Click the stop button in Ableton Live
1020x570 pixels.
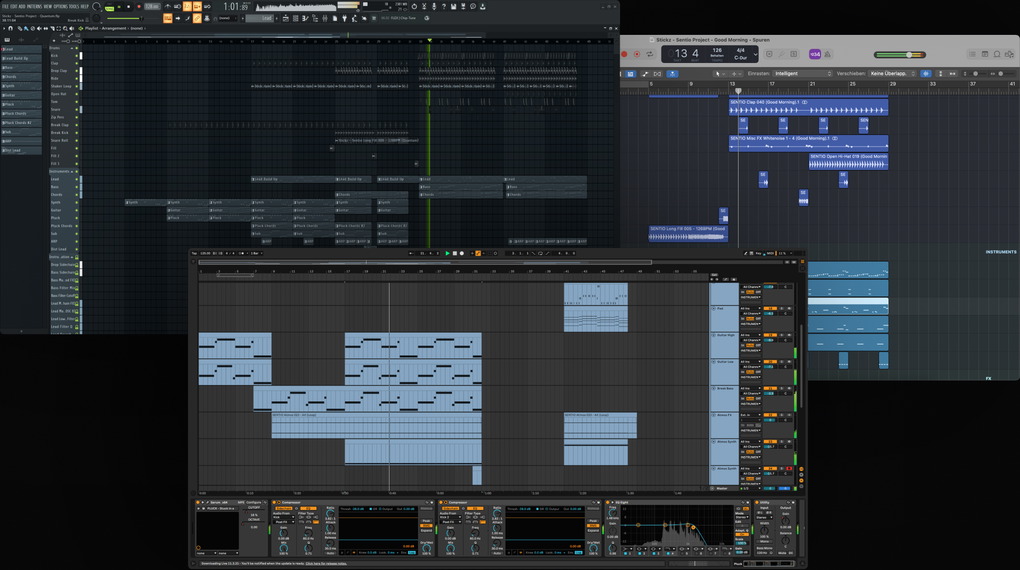455,253
